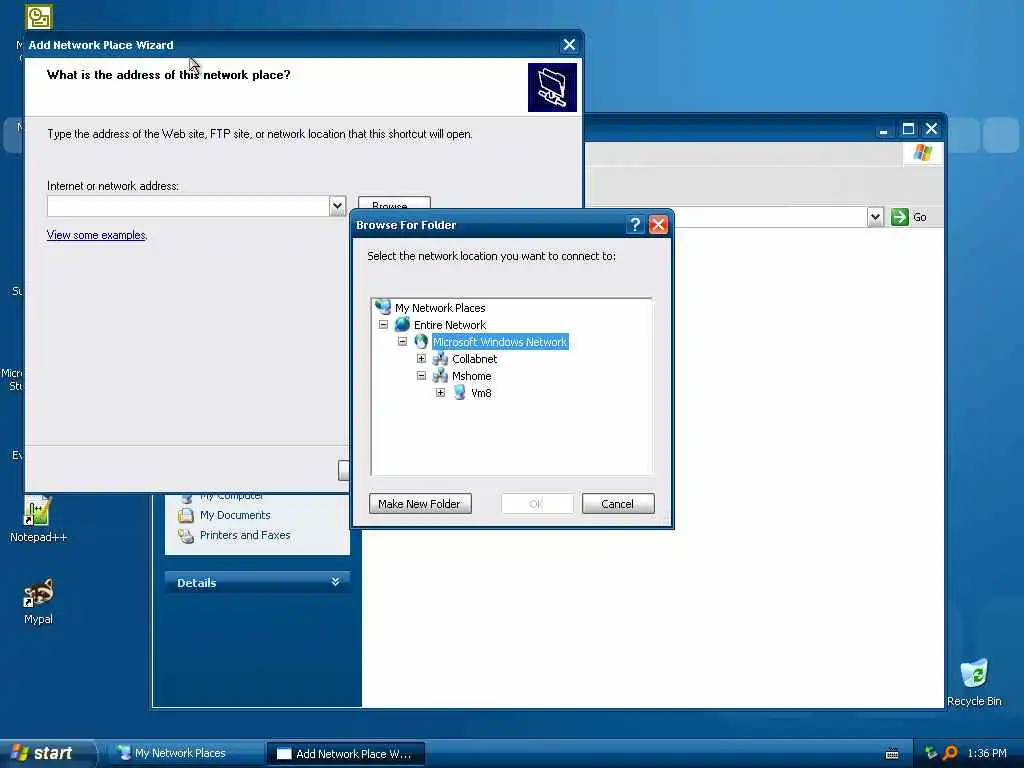Click the Browse button in the wizard
Viewport: 1024px width, 768px height.
click(394, 203)
